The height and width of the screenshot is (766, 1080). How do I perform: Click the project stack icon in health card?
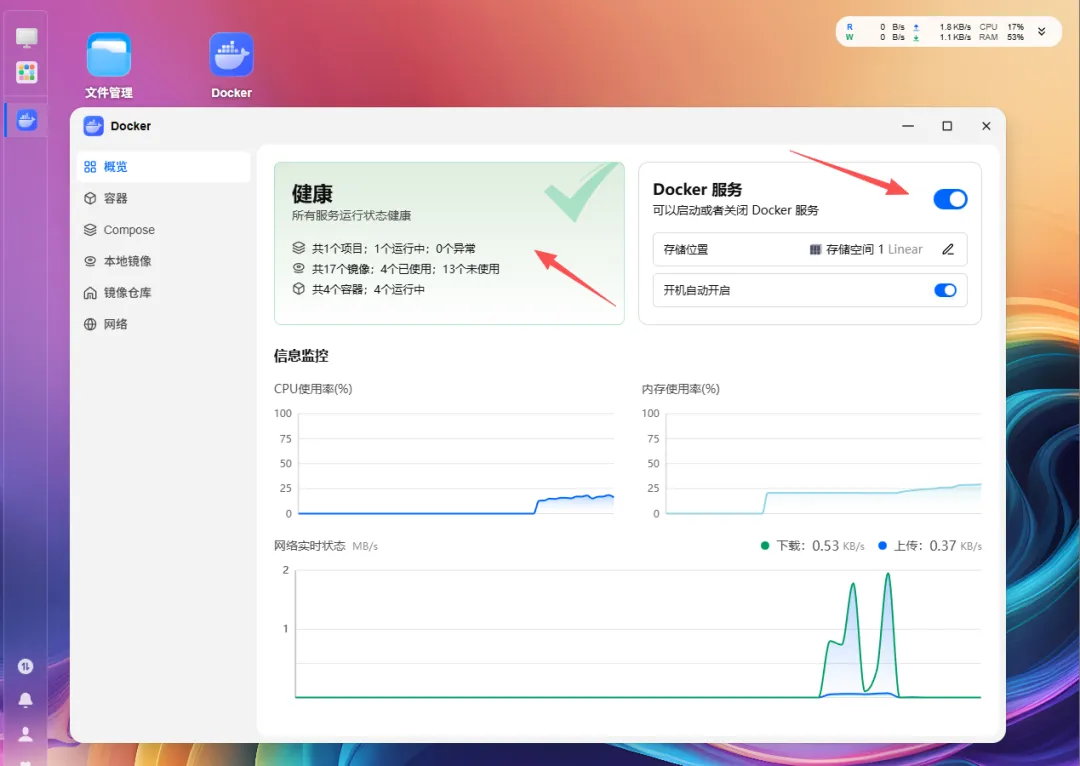coord(298,248)
